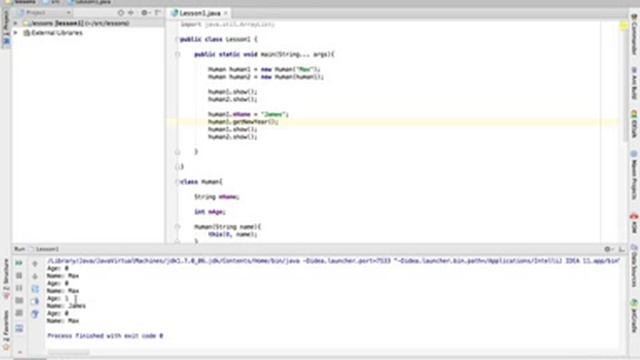Select the Lesson1 tab in the Run panel

pyautogui.click(x=45, y=249)
